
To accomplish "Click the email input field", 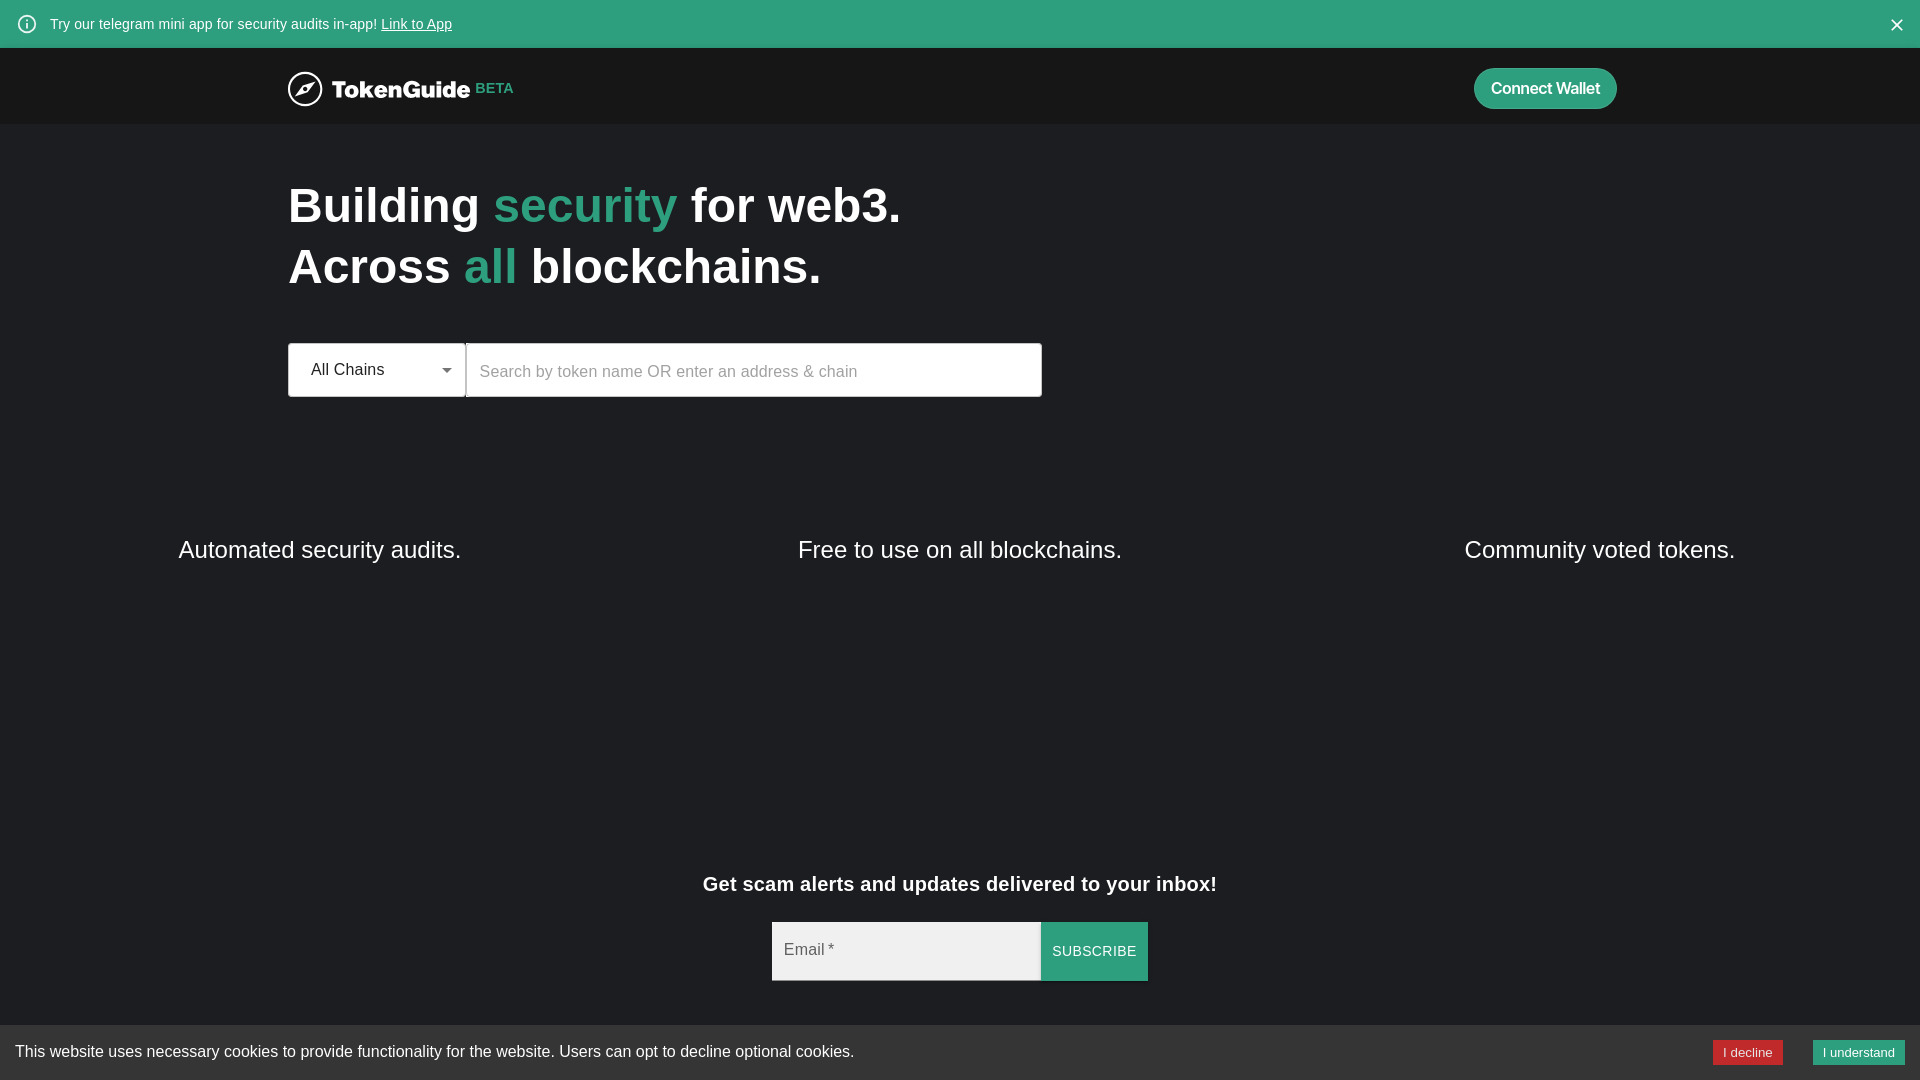I will [906, 951].
